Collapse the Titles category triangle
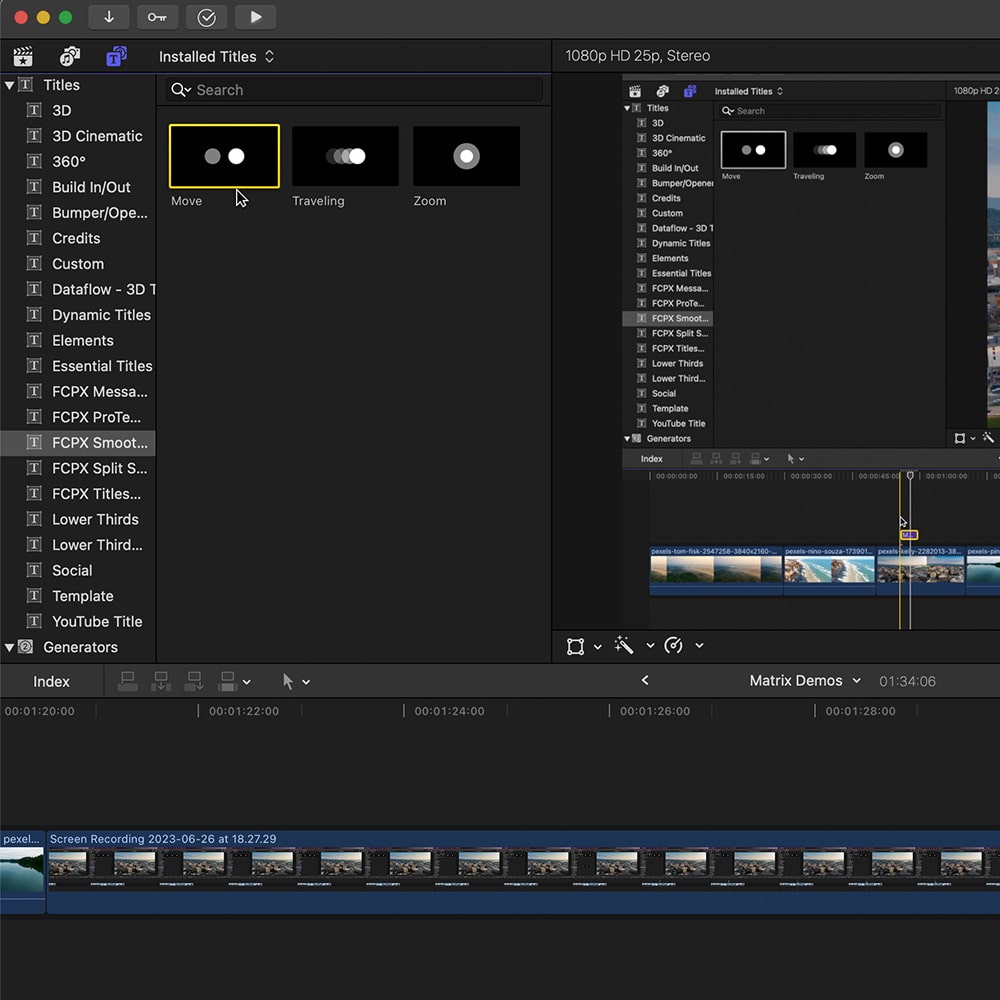 click(9, 85)
